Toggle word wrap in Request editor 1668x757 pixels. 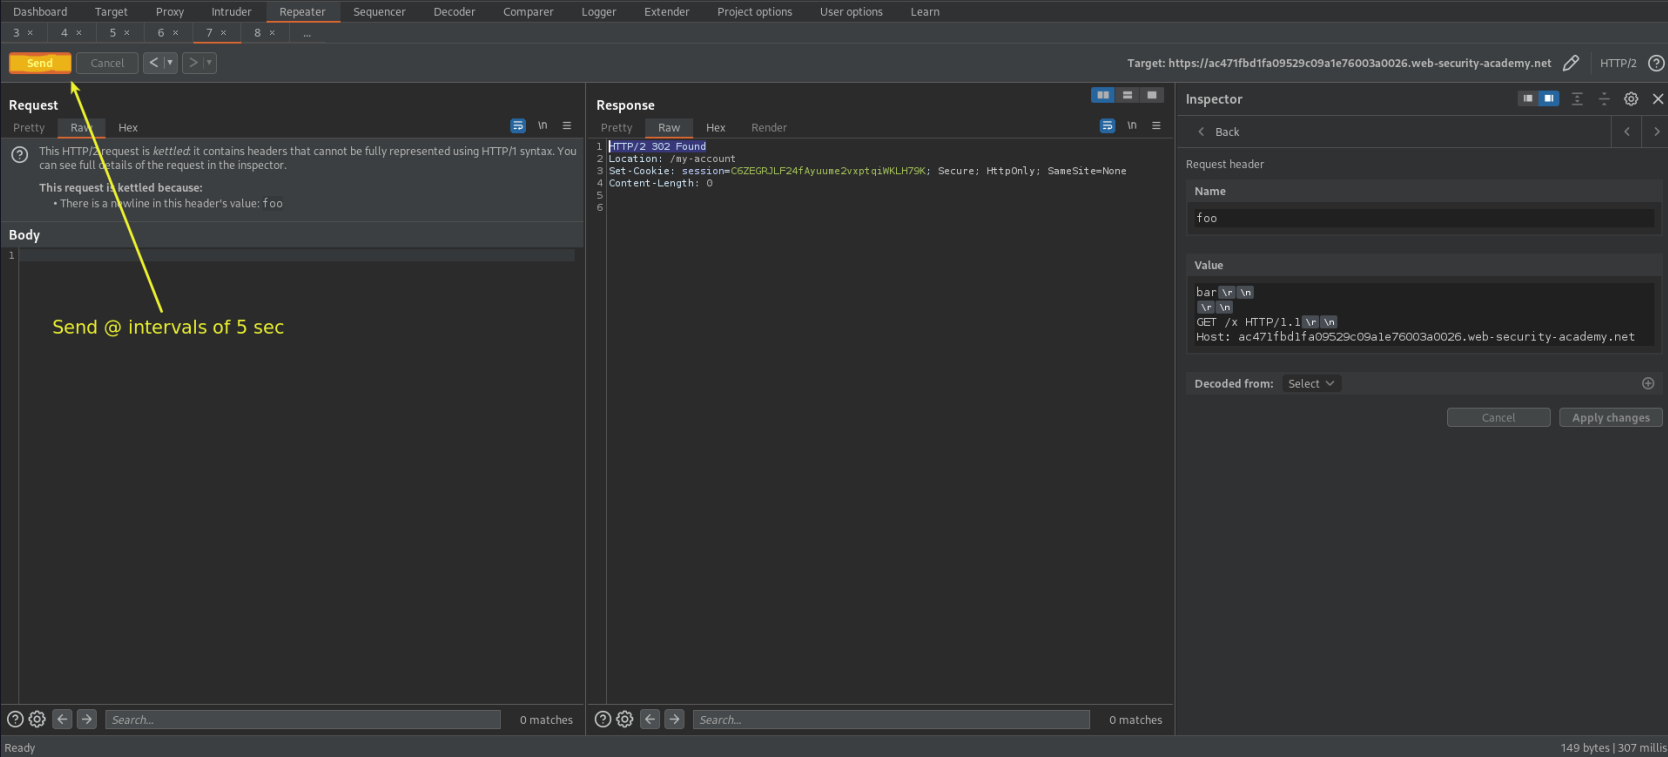coord(518,126)
